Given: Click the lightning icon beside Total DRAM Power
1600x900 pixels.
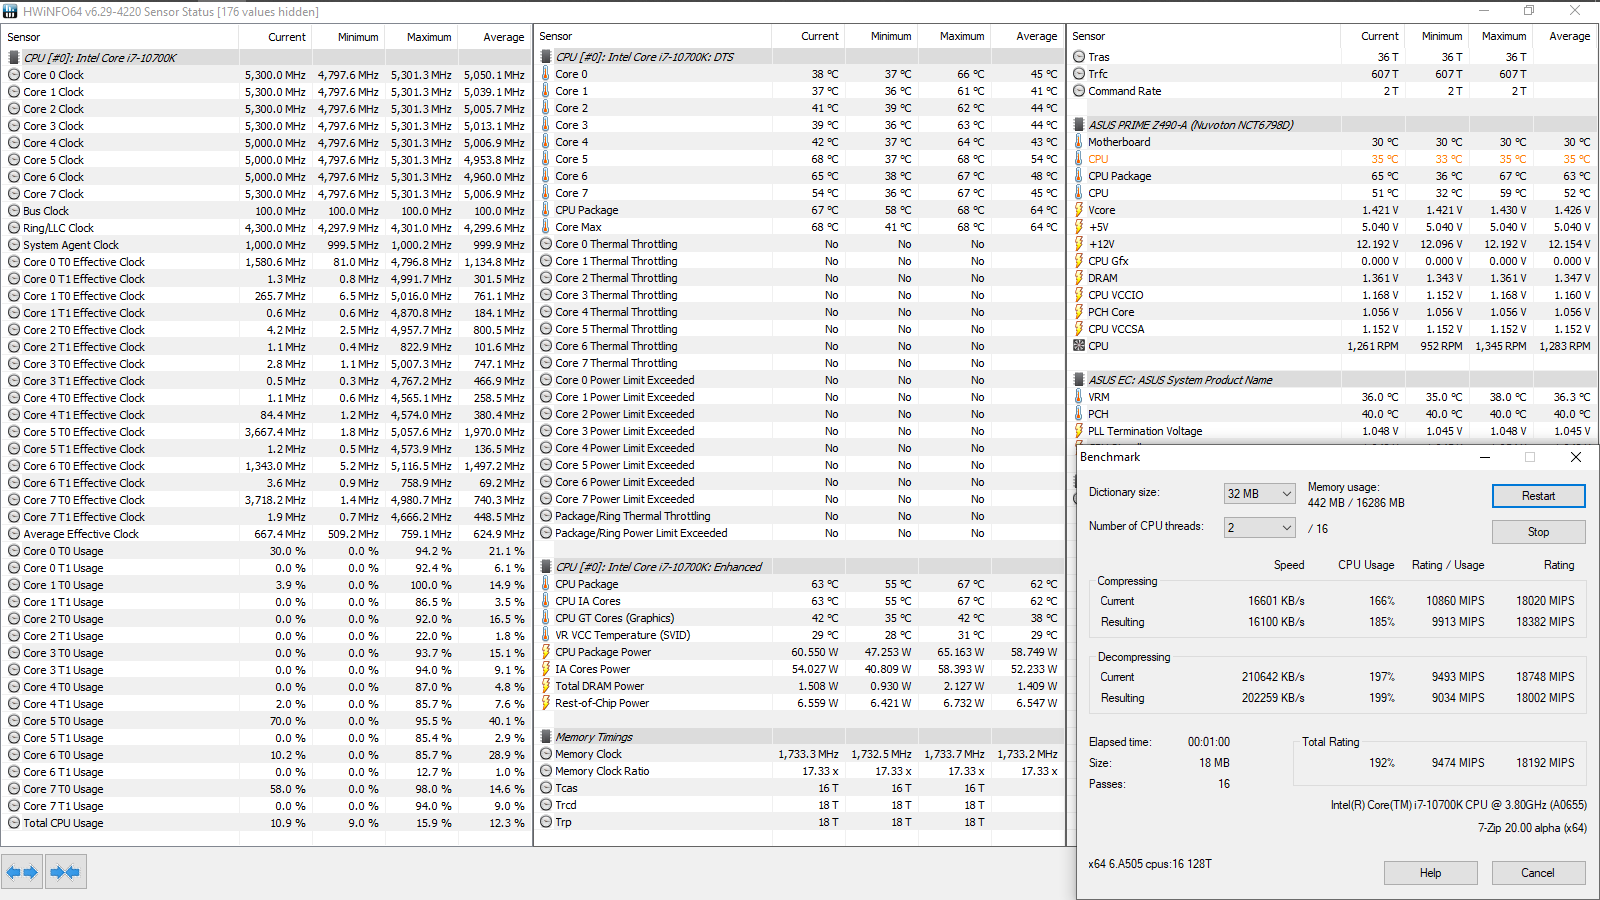Looking at the screenshot, I should point(546,686).
